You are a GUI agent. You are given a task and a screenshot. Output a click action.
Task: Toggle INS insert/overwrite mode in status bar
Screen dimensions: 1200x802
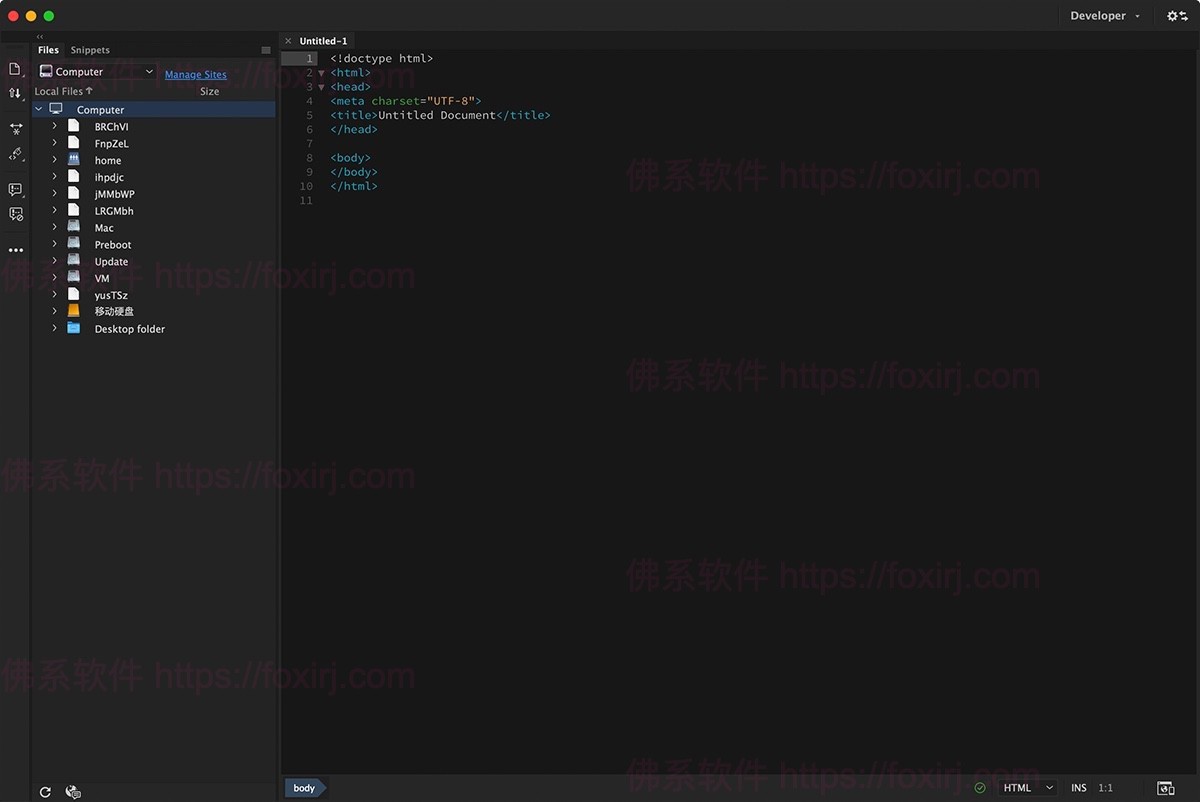(1078, 788)
